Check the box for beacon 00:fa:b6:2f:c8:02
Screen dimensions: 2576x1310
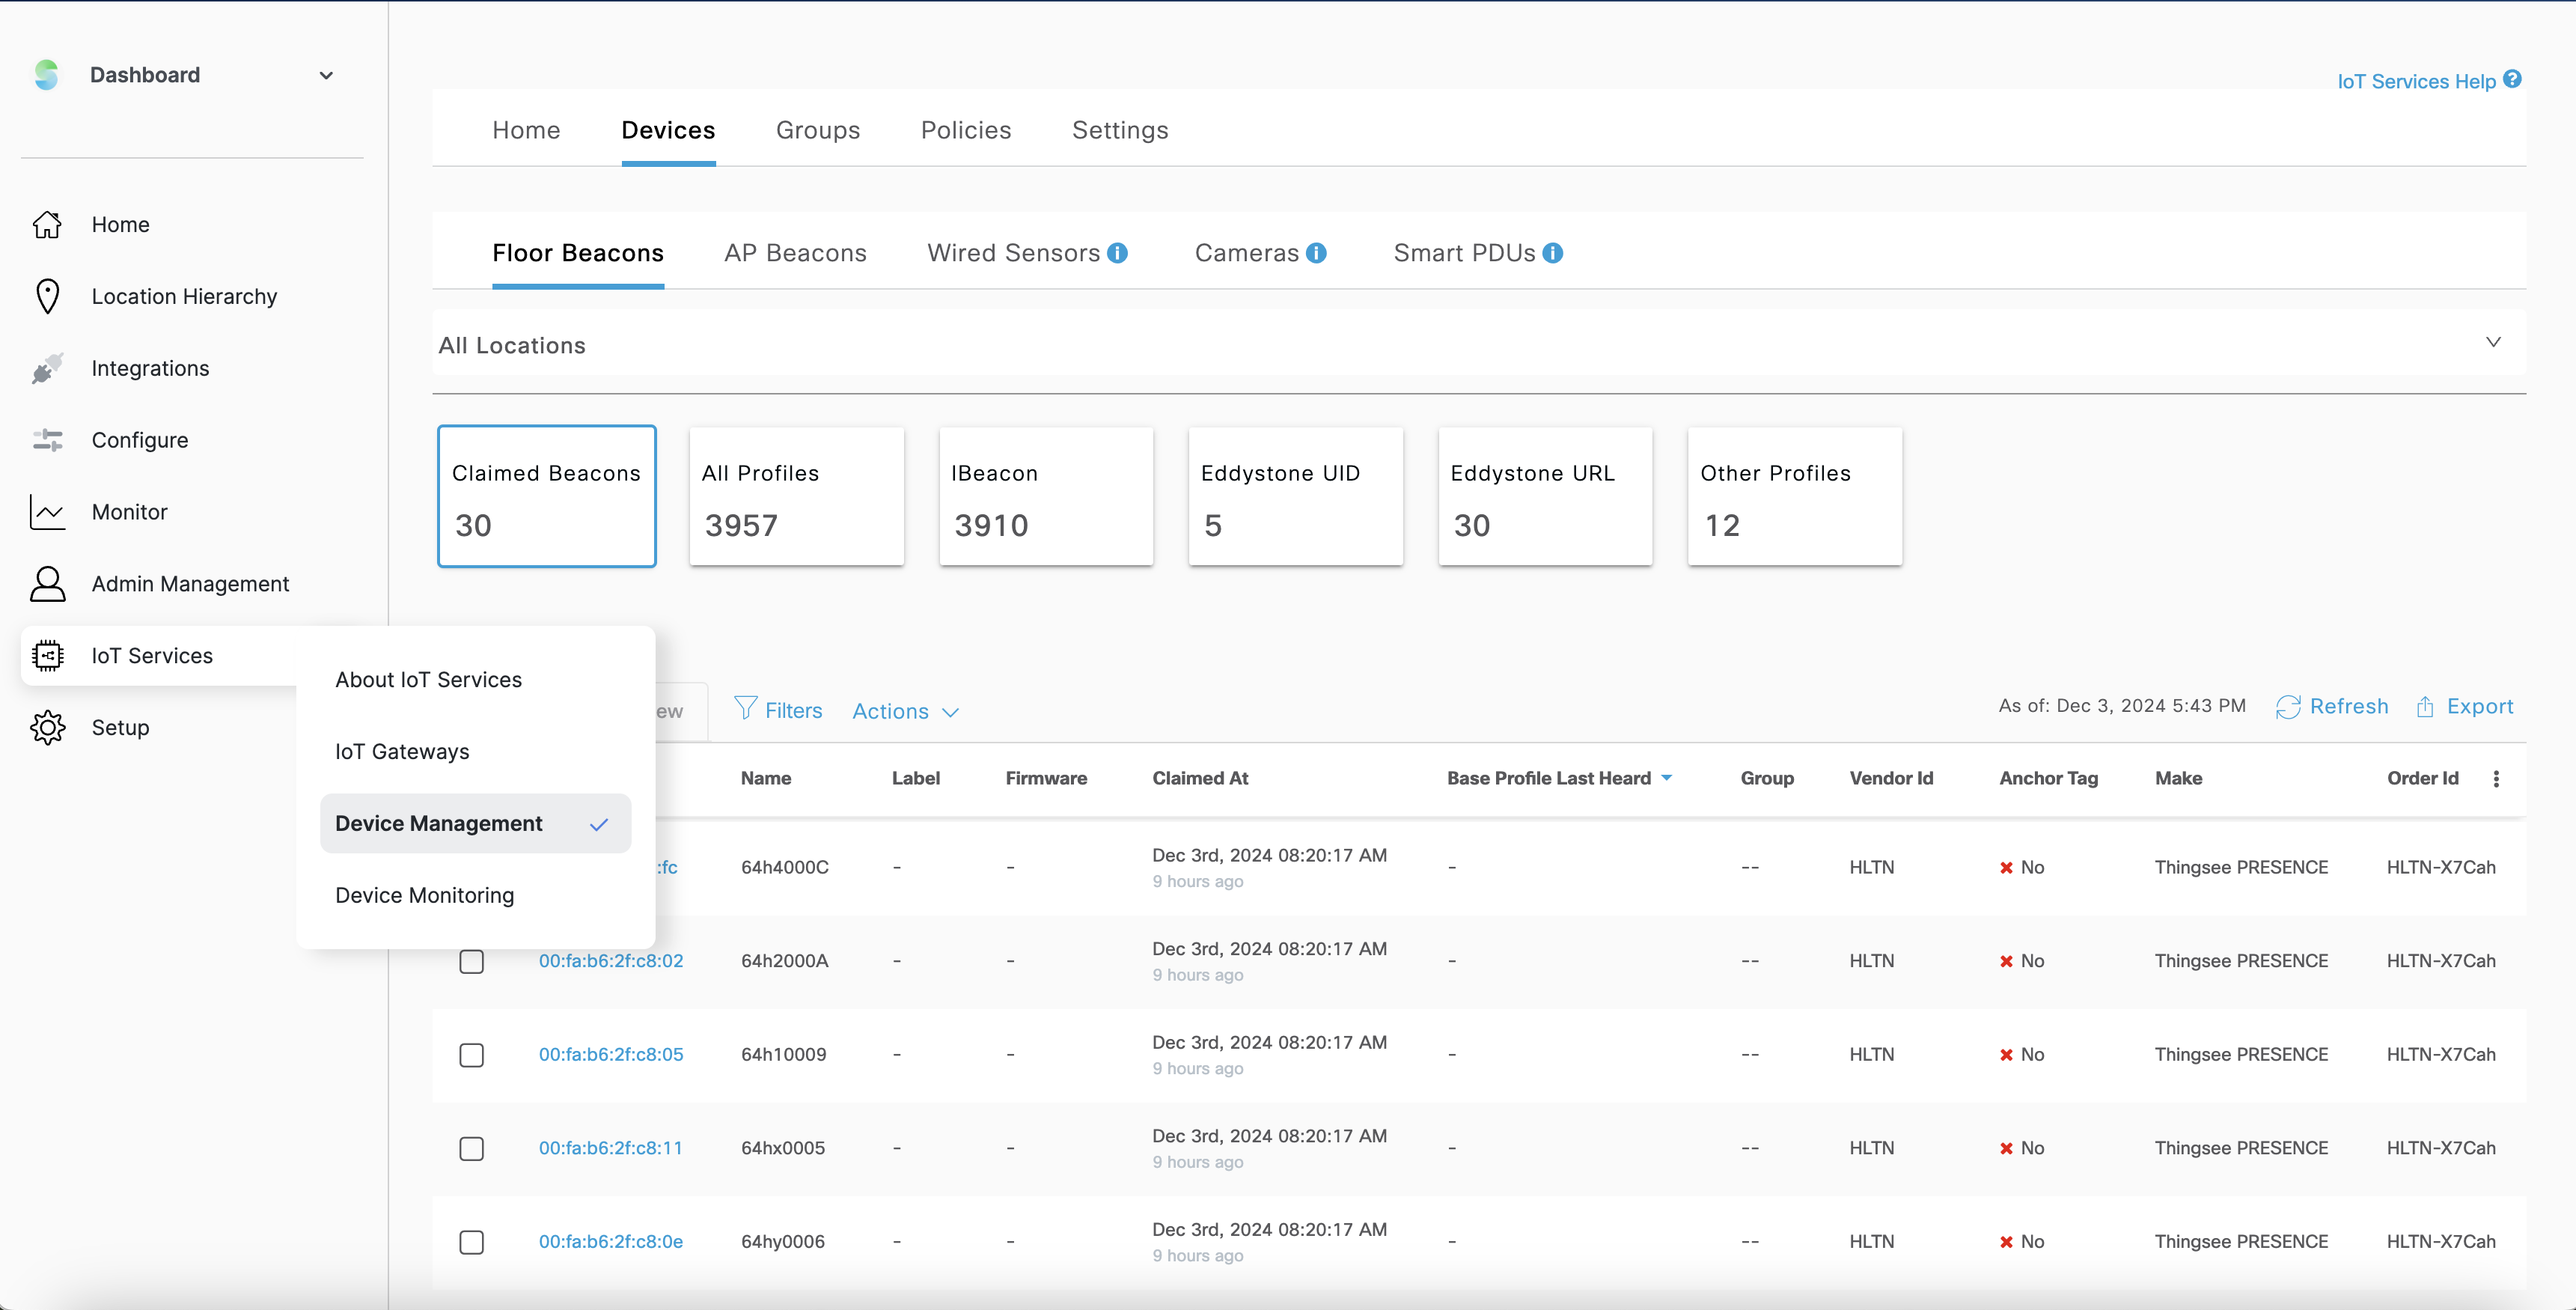click(471, 961)
